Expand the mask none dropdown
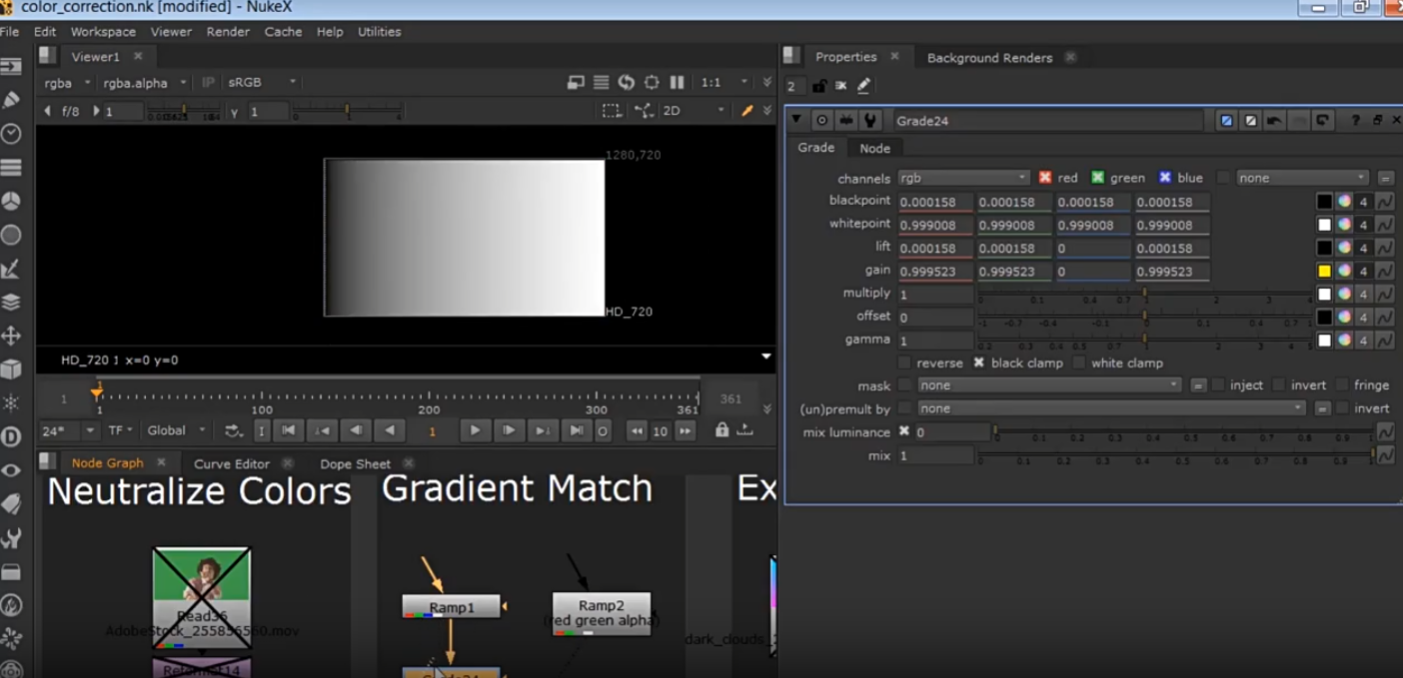The width and height of the screenshot is (1403, 678). [1048, 385]
